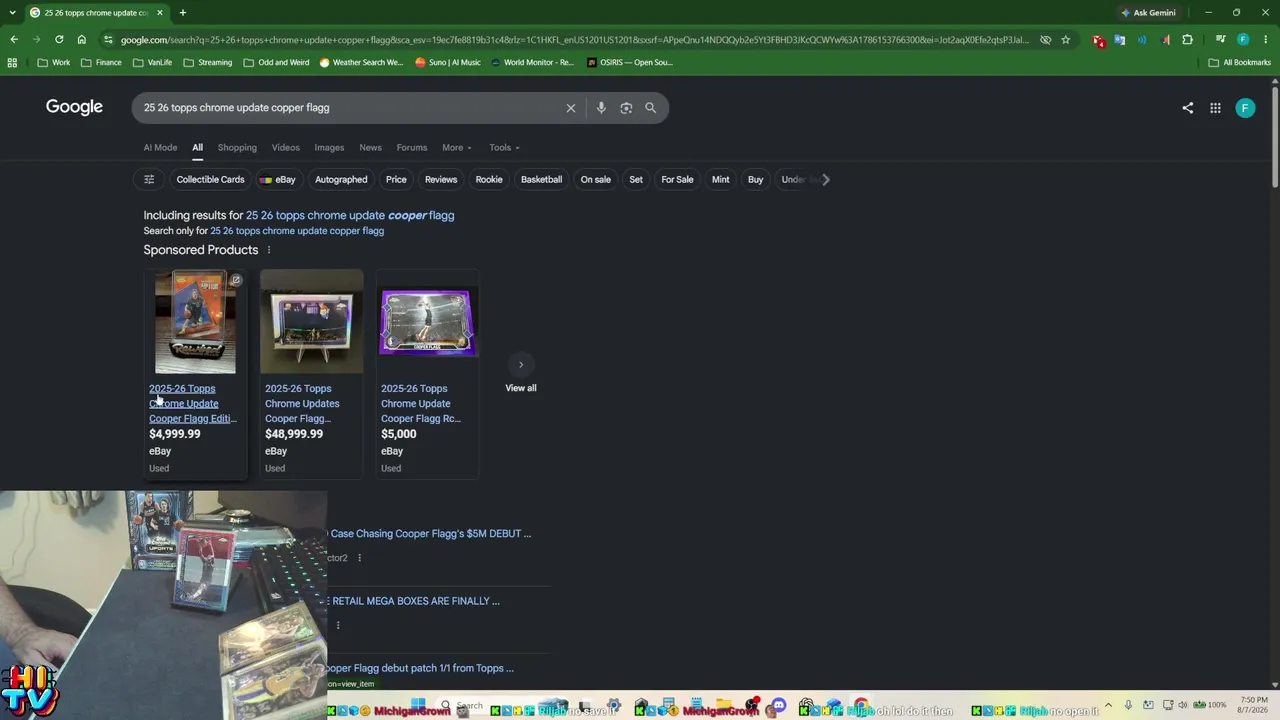The width and height of the screenshot is (1280, 720).
Task: Open the search filters slider icon
Action: coord(149,180)
